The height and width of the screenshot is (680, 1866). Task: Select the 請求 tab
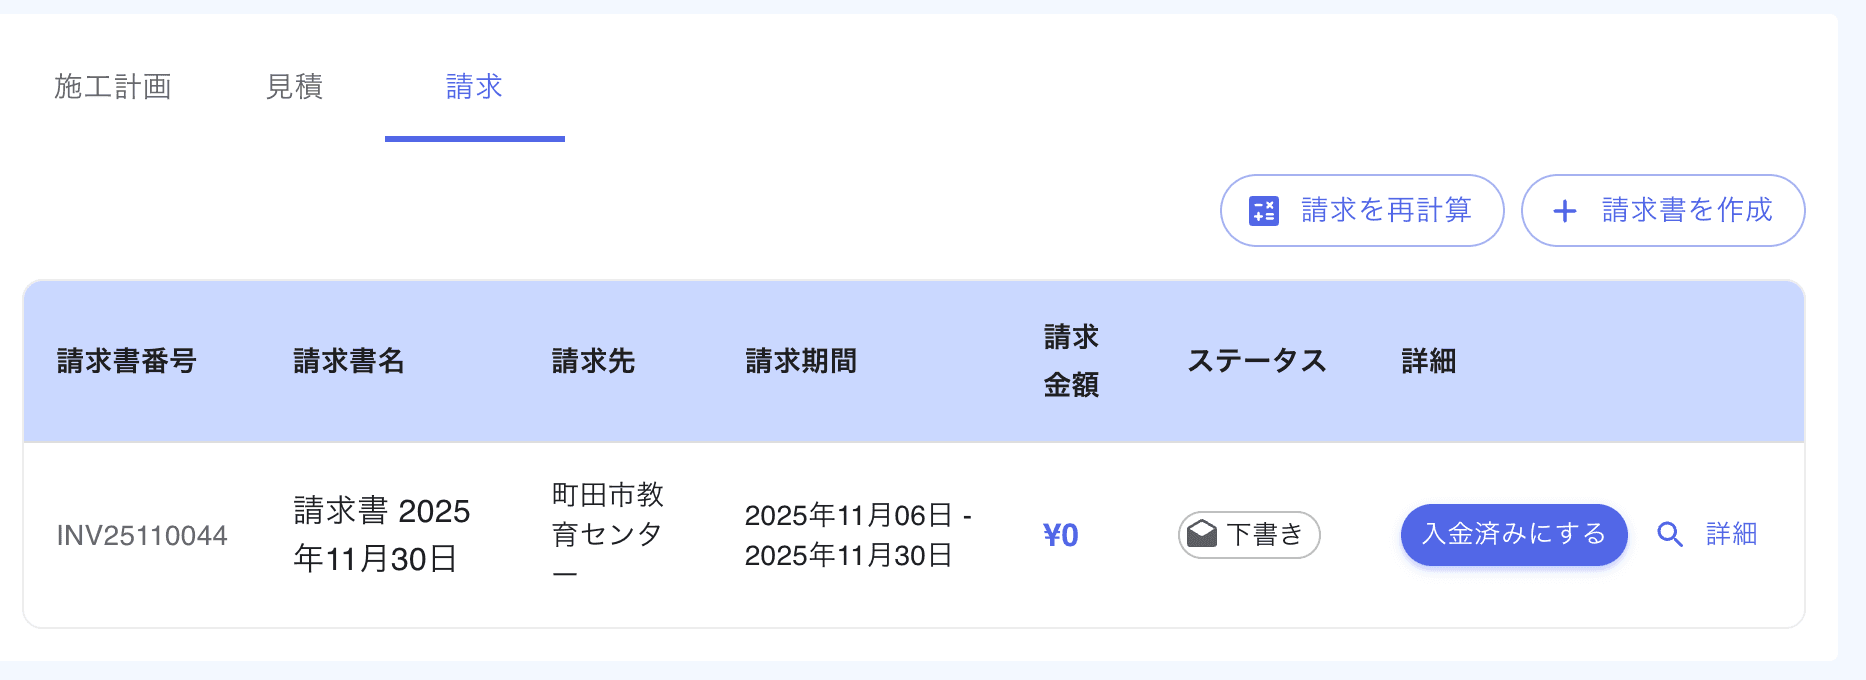click(x=474, y=87)
